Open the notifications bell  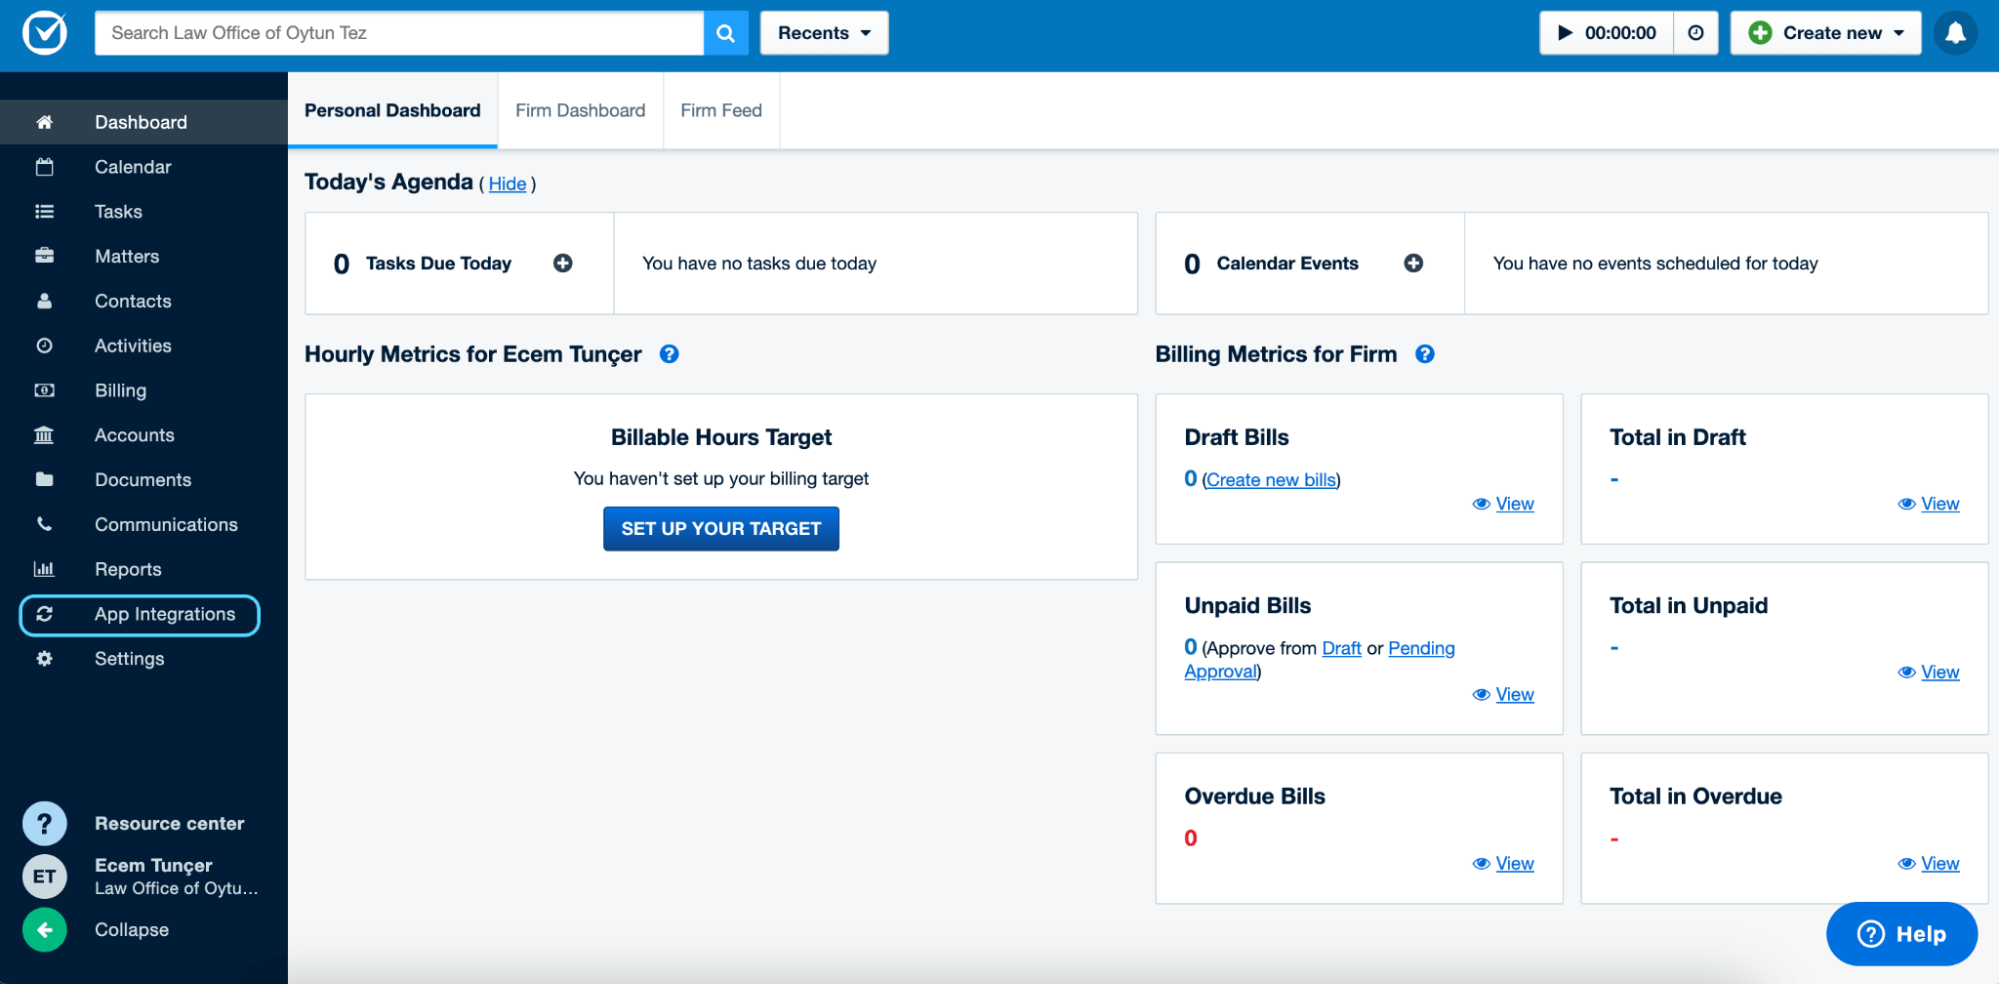1955,33
